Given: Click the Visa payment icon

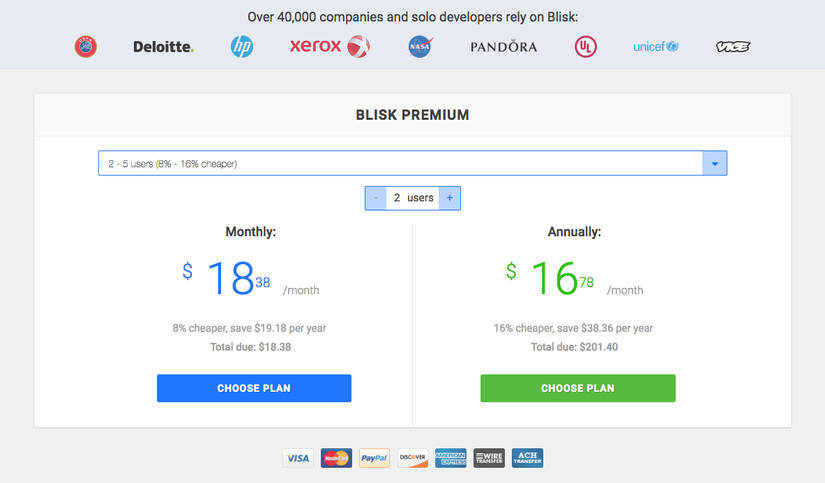Looking at the screenshot, I should pos(298,458).
